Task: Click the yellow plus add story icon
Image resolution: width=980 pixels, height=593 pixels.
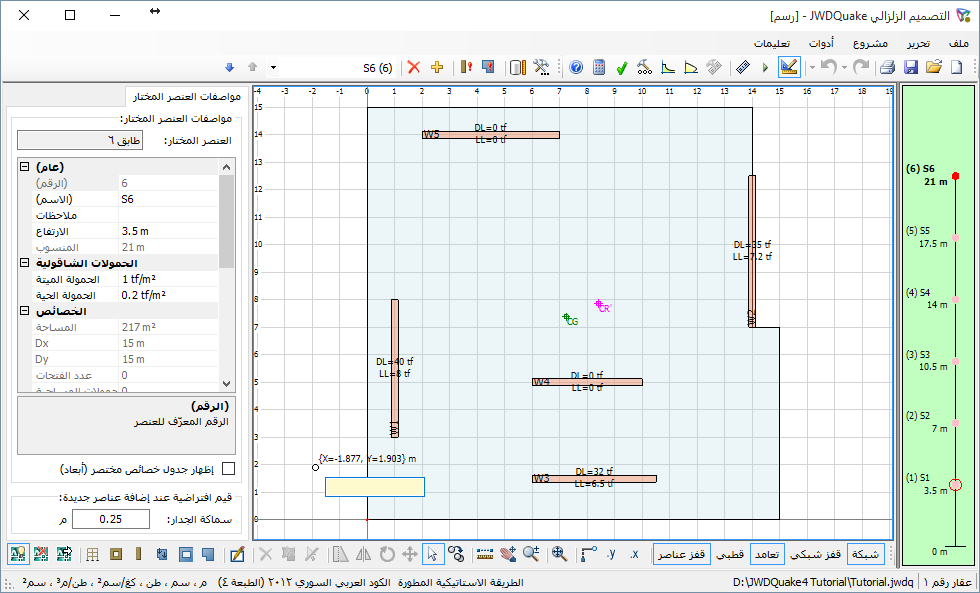Action: click(x=437, y=67)
